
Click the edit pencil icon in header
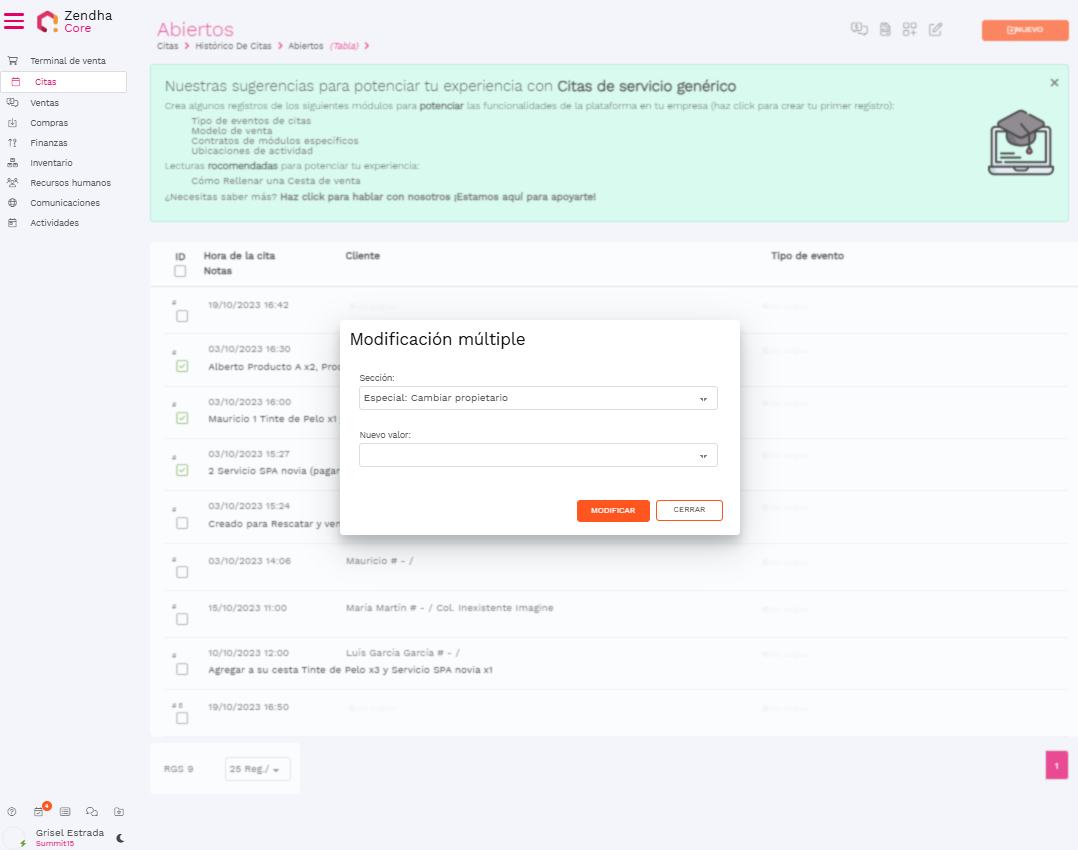click(x=936, y=30)
